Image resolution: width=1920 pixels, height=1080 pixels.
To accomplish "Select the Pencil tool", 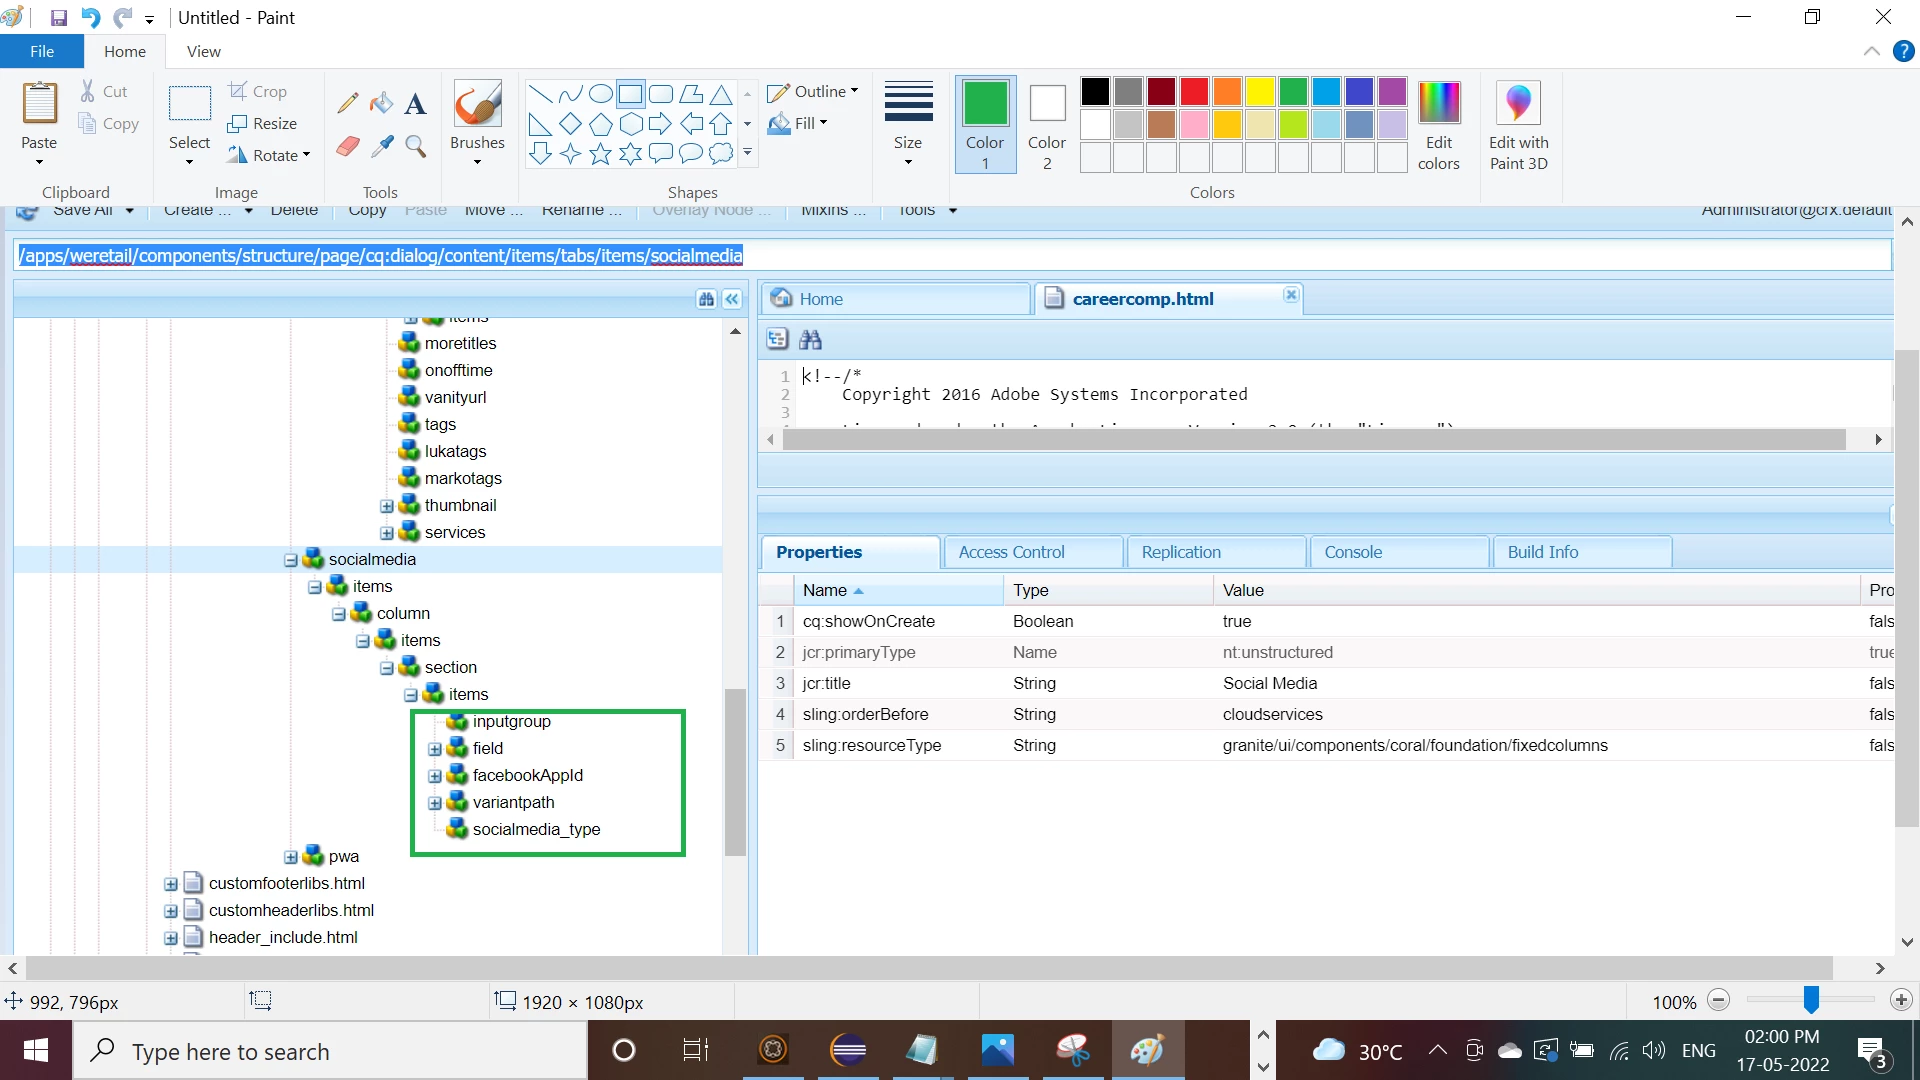I will [348, 103].
